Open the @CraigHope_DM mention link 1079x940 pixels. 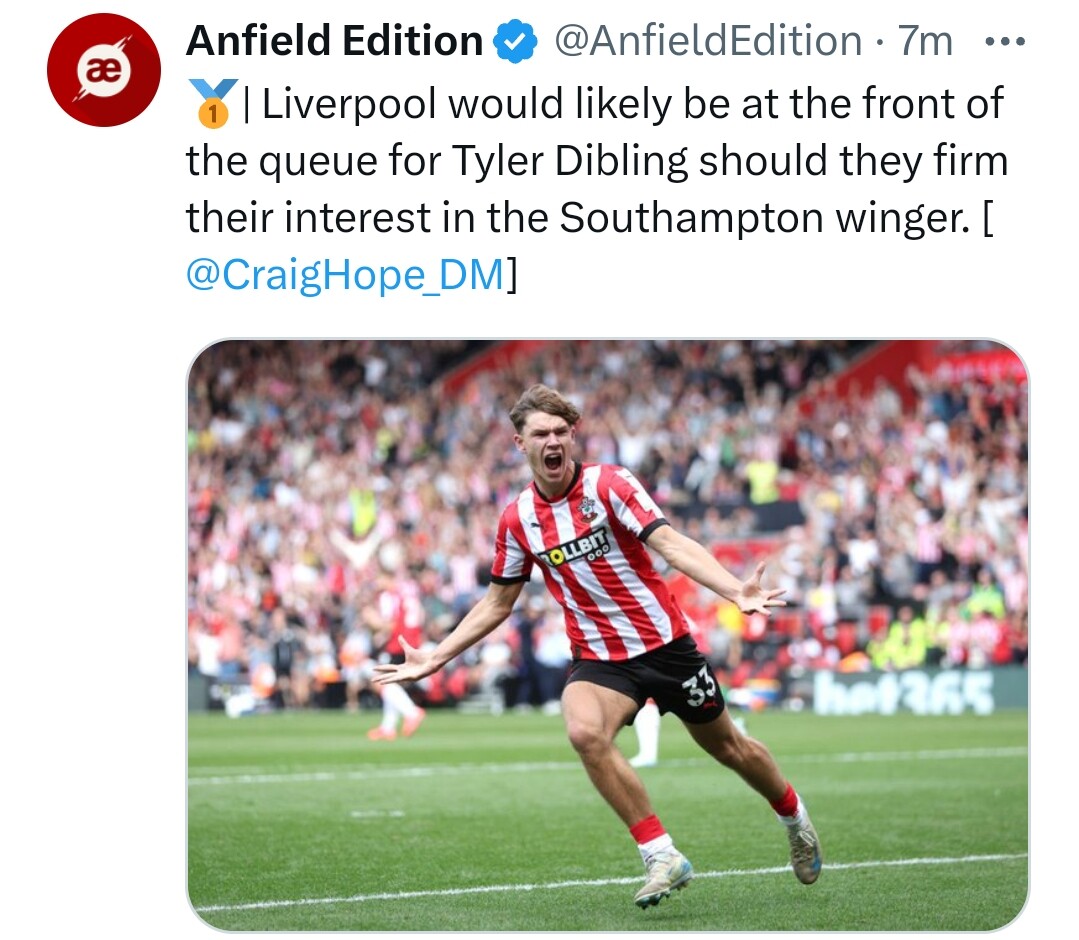point(345,275)
